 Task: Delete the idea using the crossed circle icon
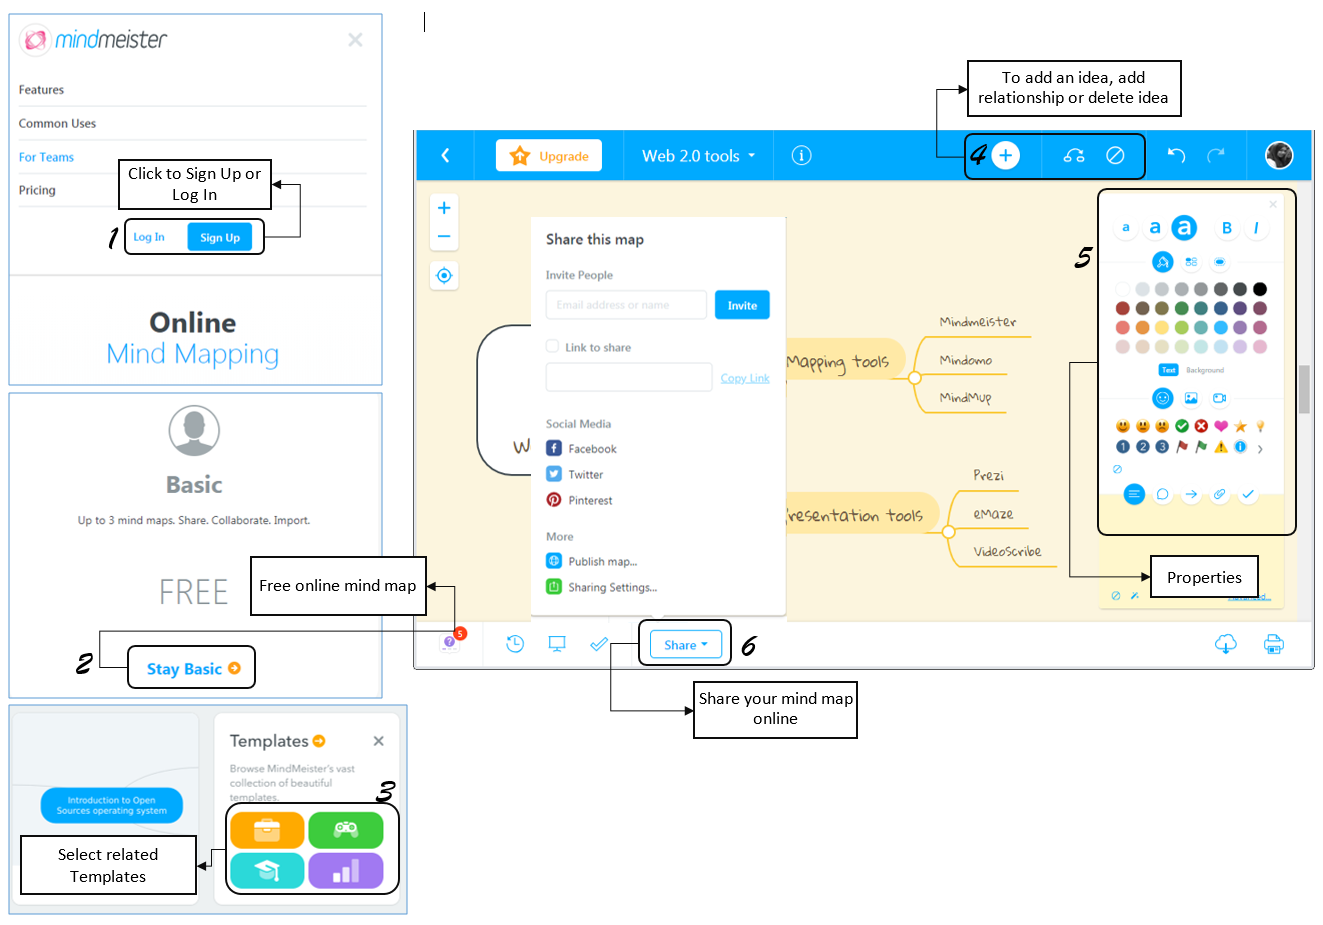tap(1115, 156)
